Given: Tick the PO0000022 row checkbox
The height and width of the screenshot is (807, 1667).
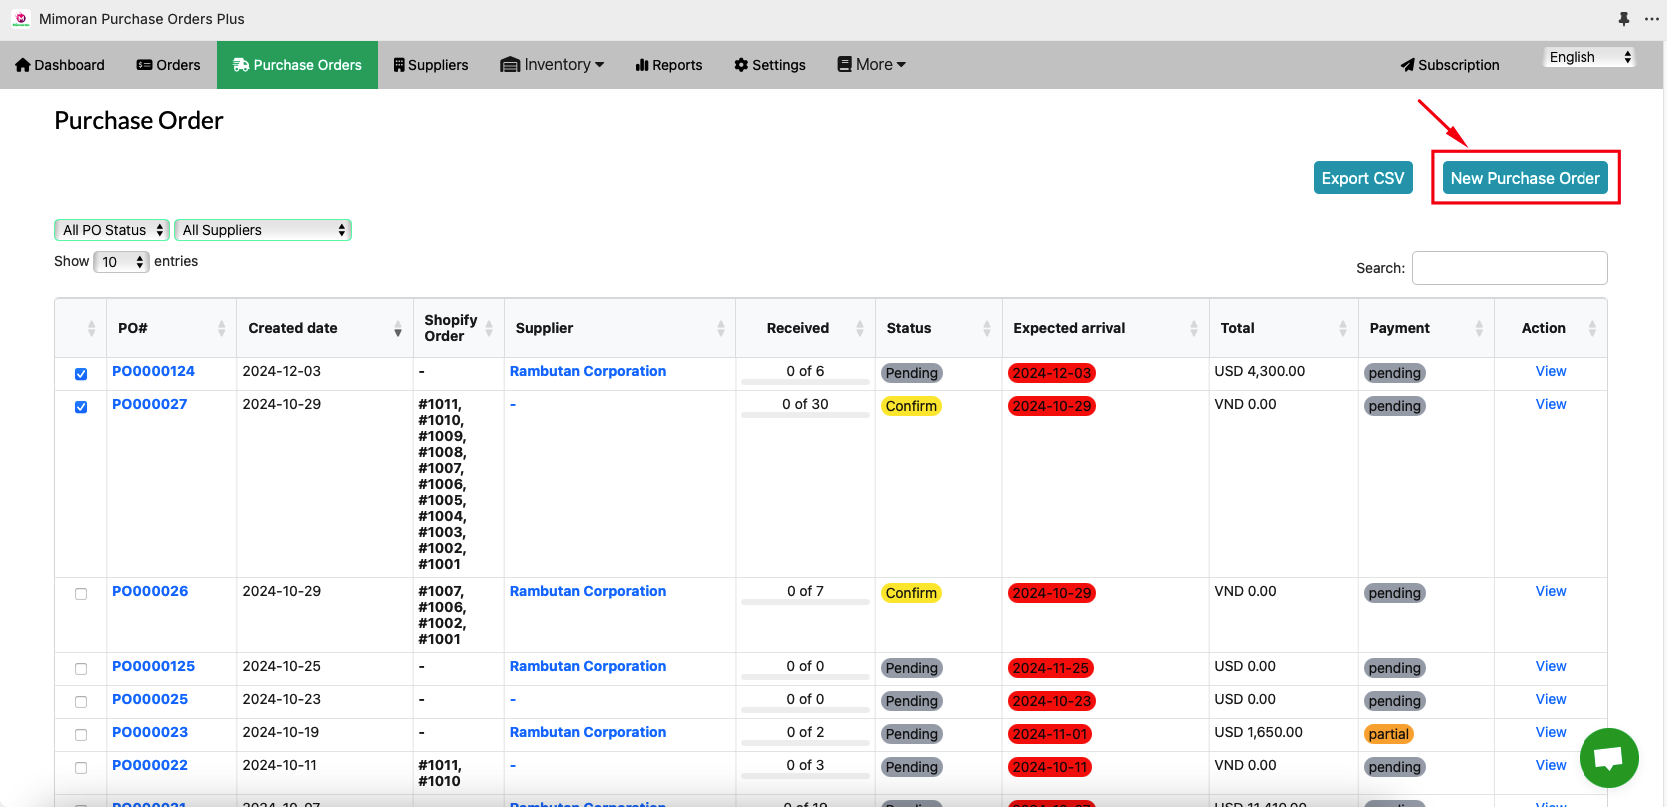Looking at the screenshot, I should point(81,768).
